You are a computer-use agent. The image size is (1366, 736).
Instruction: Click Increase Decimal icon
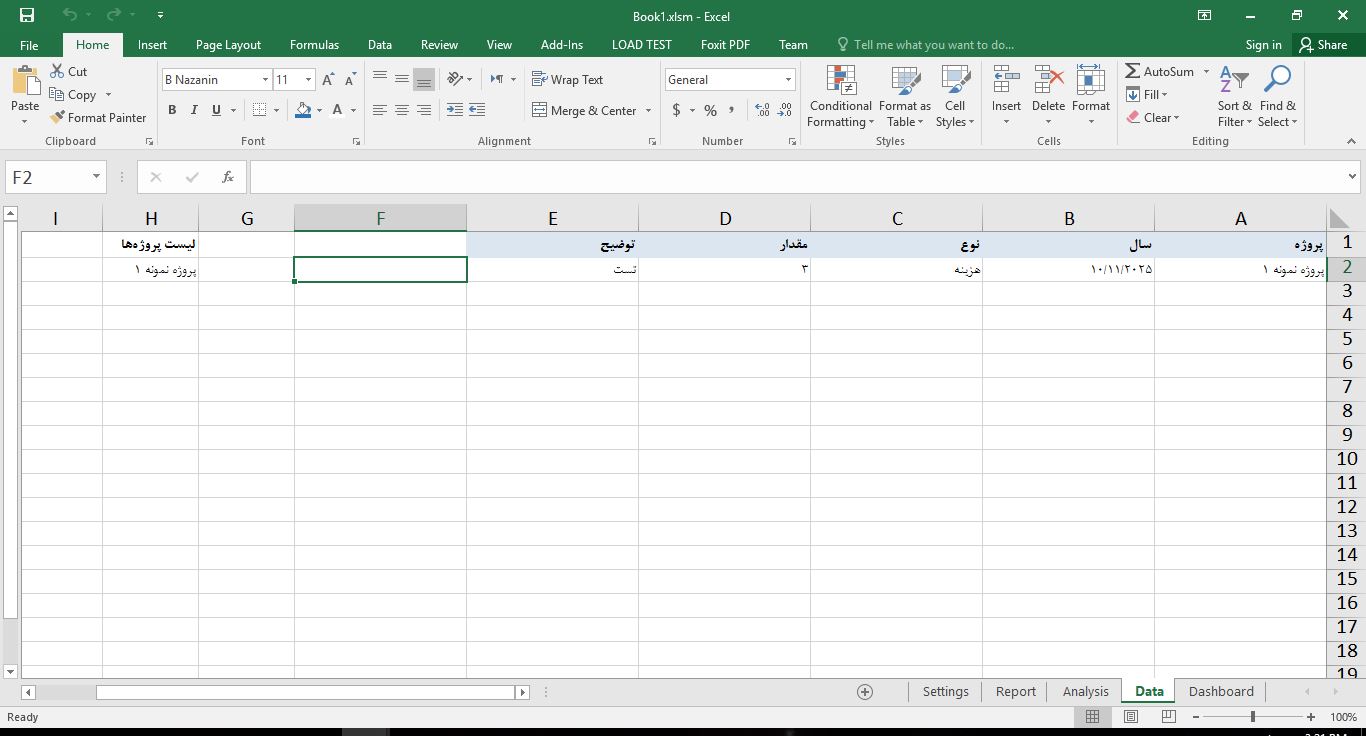(761, 110)
